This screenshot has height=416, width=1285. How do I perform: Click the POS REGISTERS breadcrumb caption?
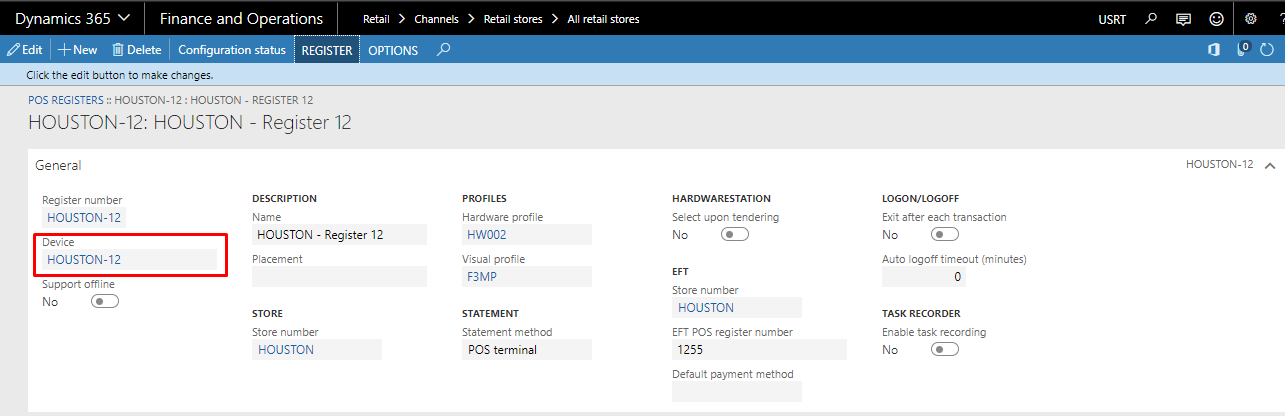pyautogui.click(x=65, y=100)
